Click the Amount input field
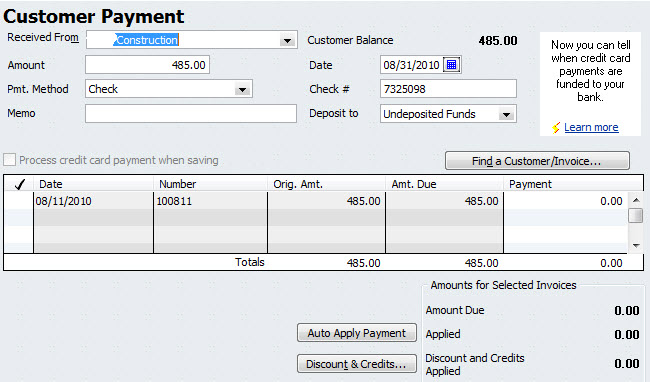The width and height of the screenshot is (650, 382). pyautogui.click(x=148, y=65)
